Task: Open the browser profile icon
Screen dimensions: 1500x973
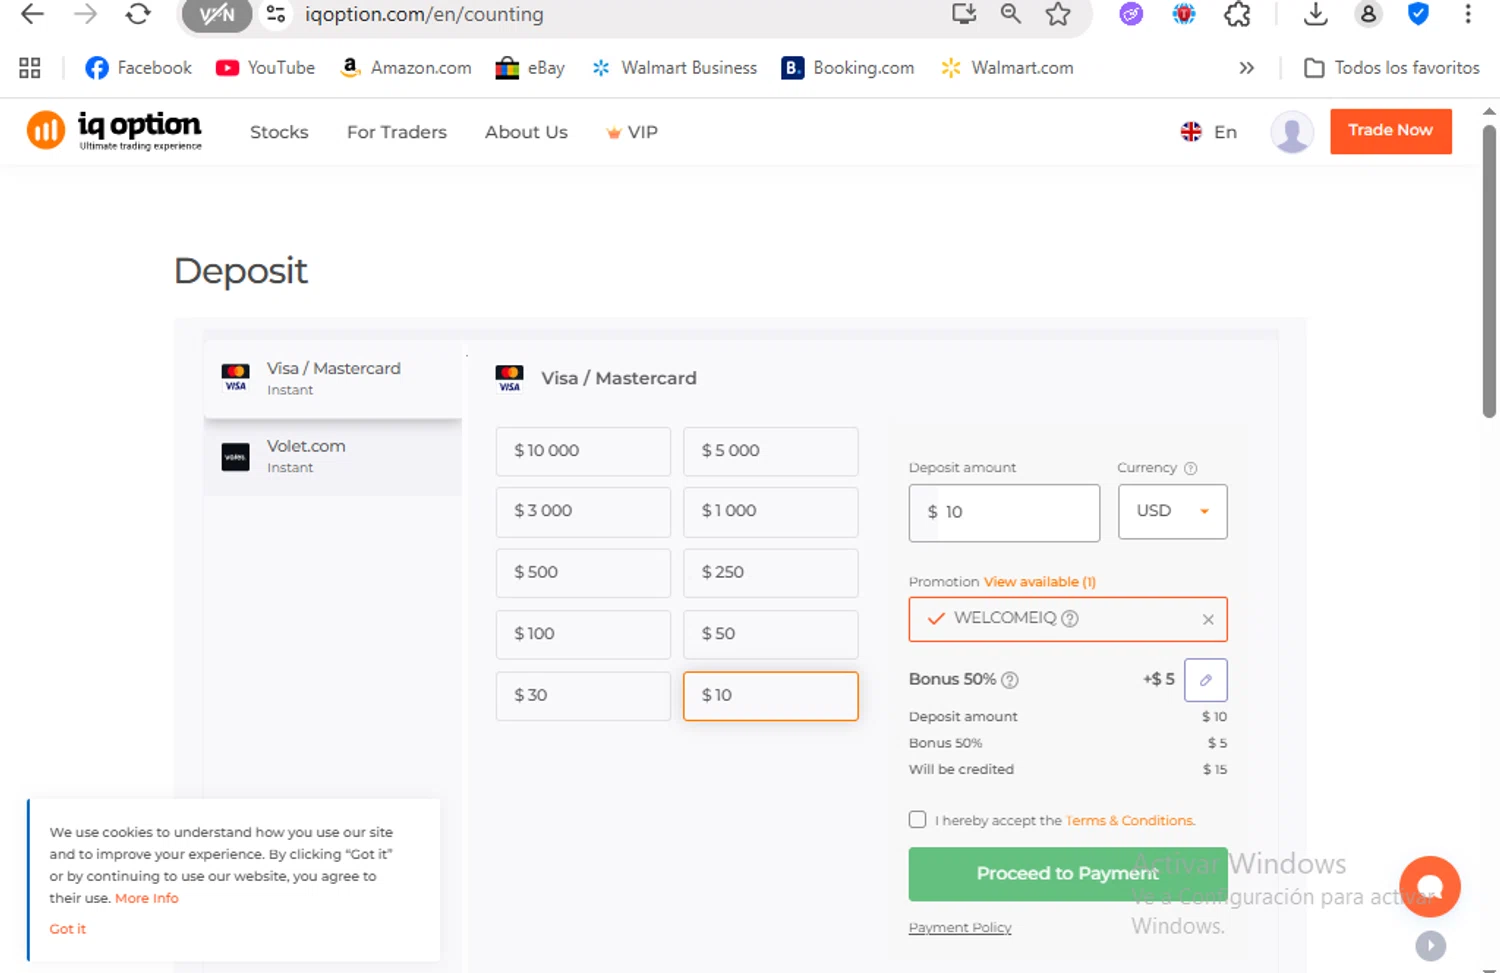Action: pos(1368,14)
